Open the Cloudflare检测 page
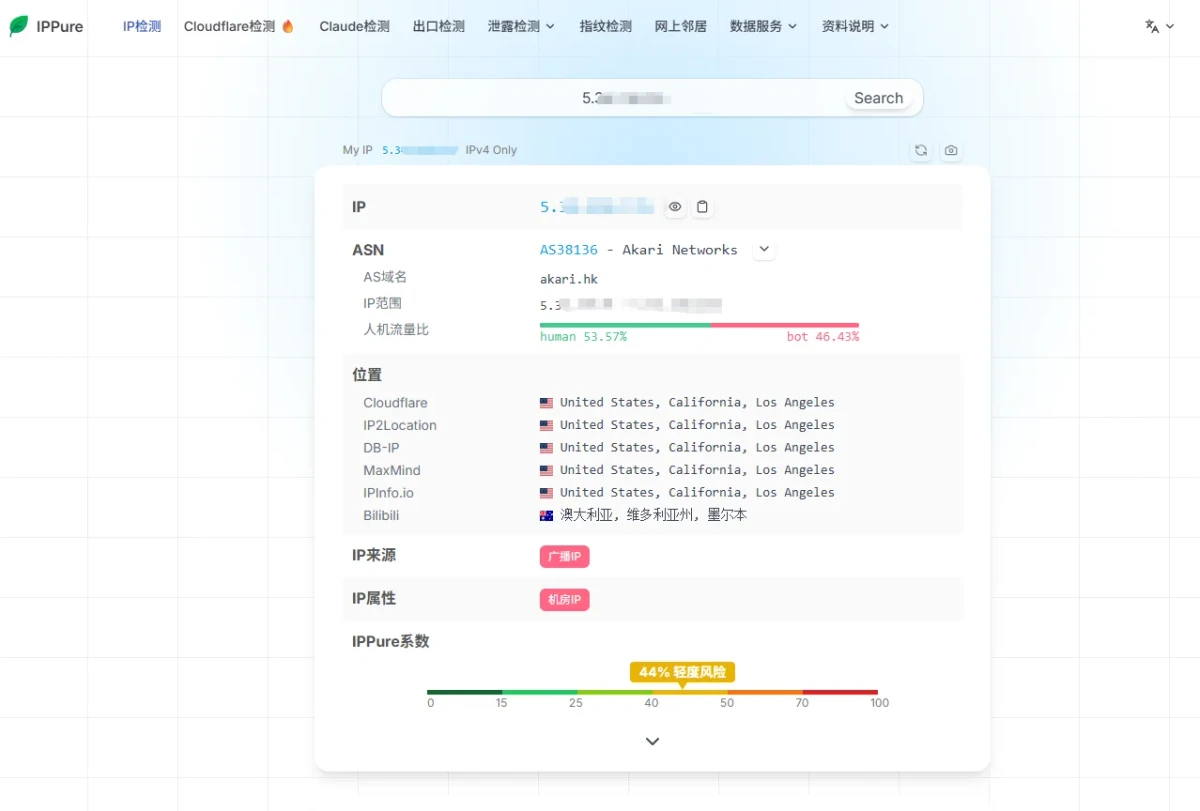Viewport: 1200px width, 811px height. pos(239,27)
